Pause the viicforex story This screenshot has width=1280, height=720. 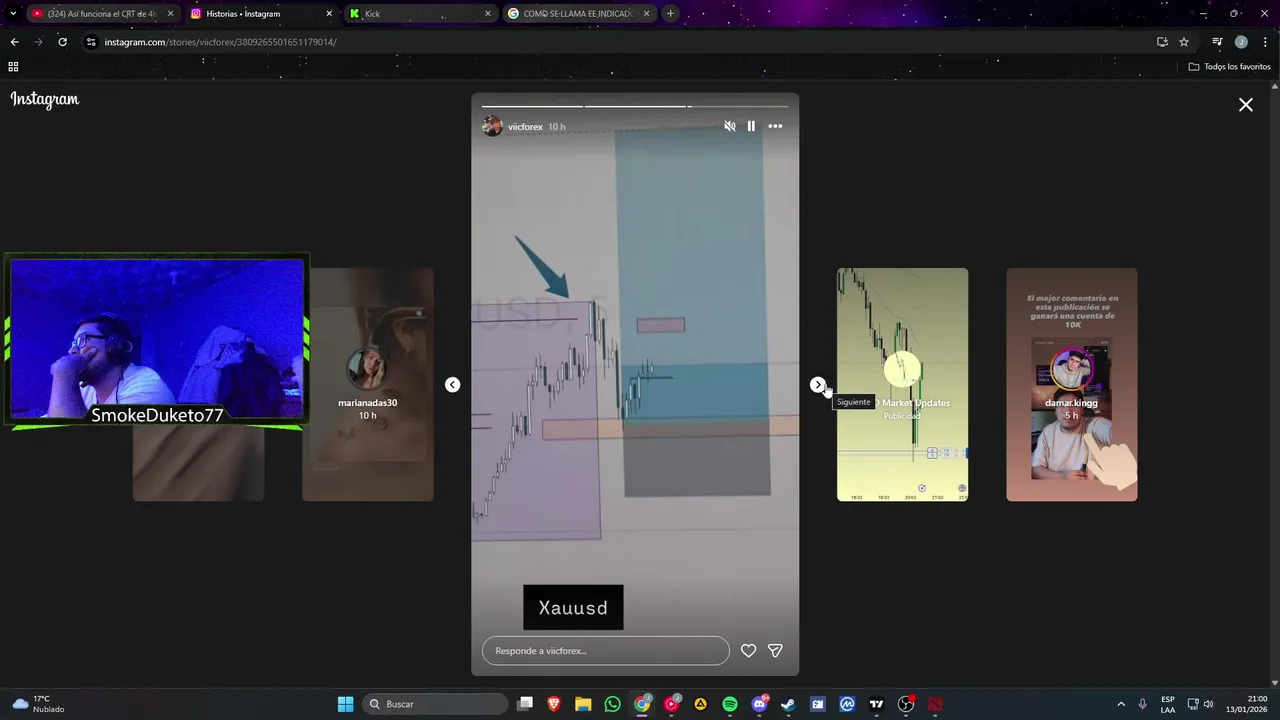pos(751,126)
